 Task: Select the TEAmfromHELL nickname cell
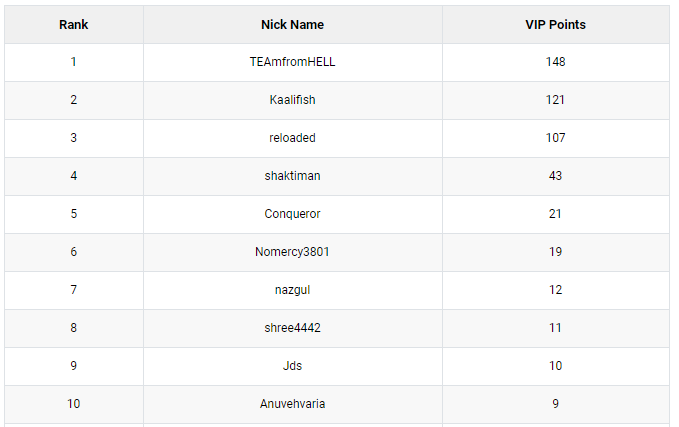tap(293, 62)
